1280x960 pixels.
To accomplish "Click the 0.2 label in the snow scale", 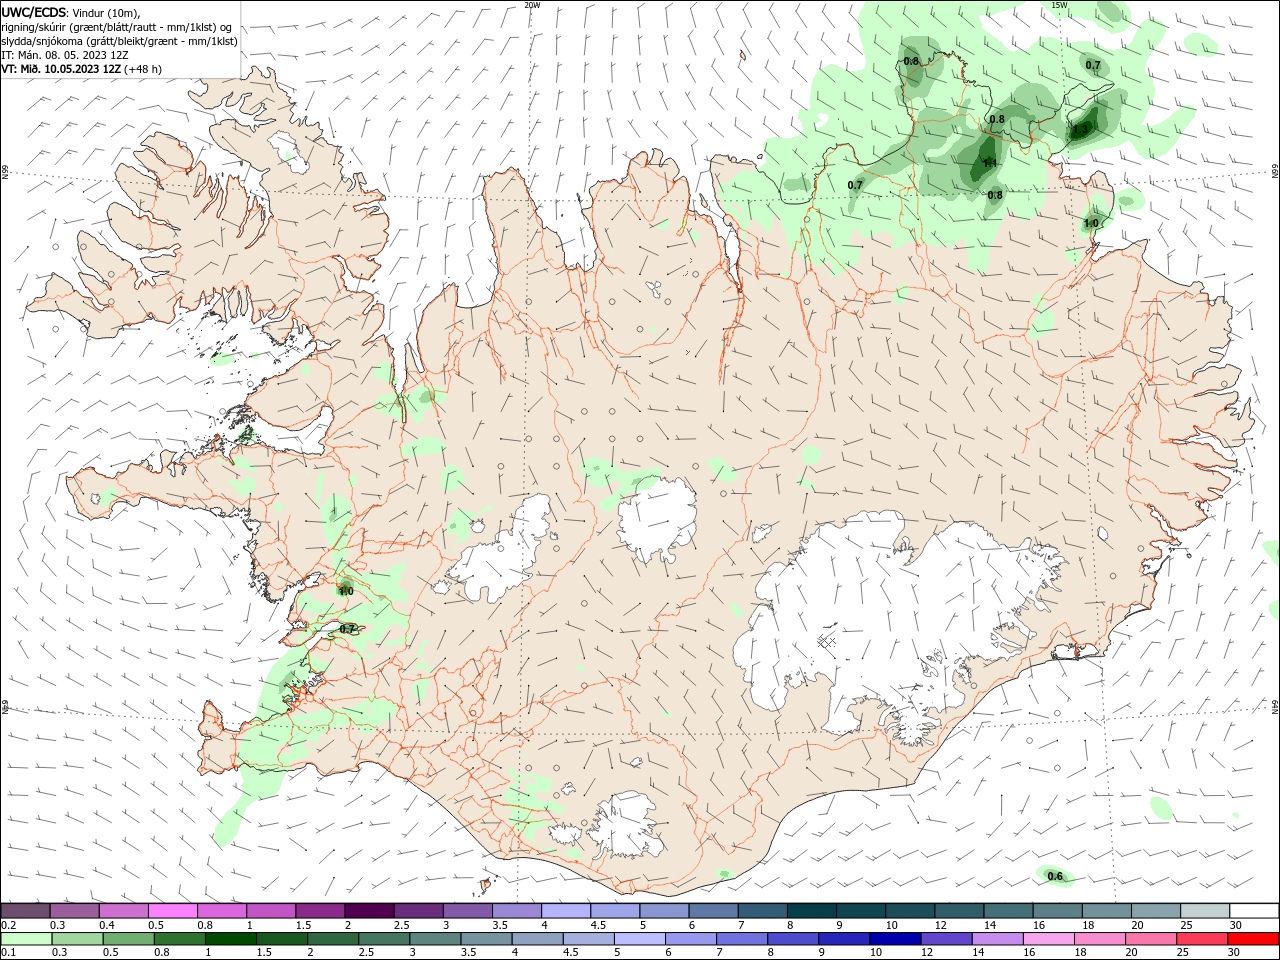I will click(x=9, y=925).
